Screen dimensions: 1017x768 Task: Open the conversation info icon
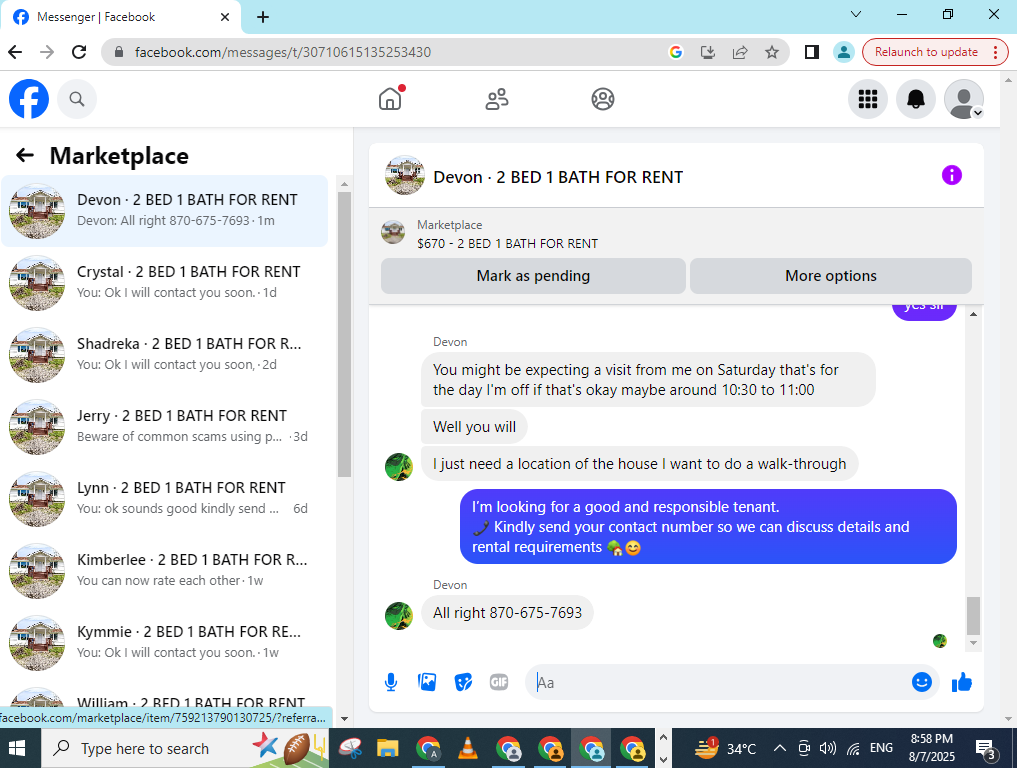(x=951, y=175)
